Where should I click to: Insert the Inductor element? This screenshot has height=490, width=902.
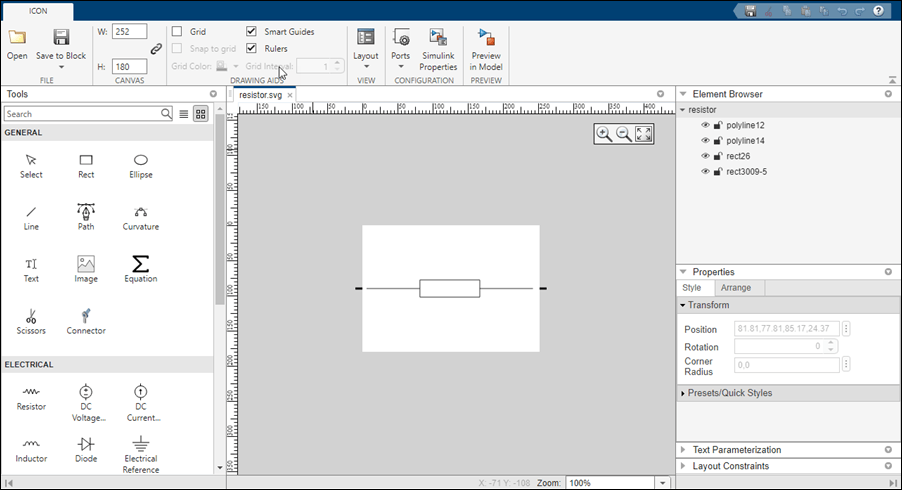[31, 450]
